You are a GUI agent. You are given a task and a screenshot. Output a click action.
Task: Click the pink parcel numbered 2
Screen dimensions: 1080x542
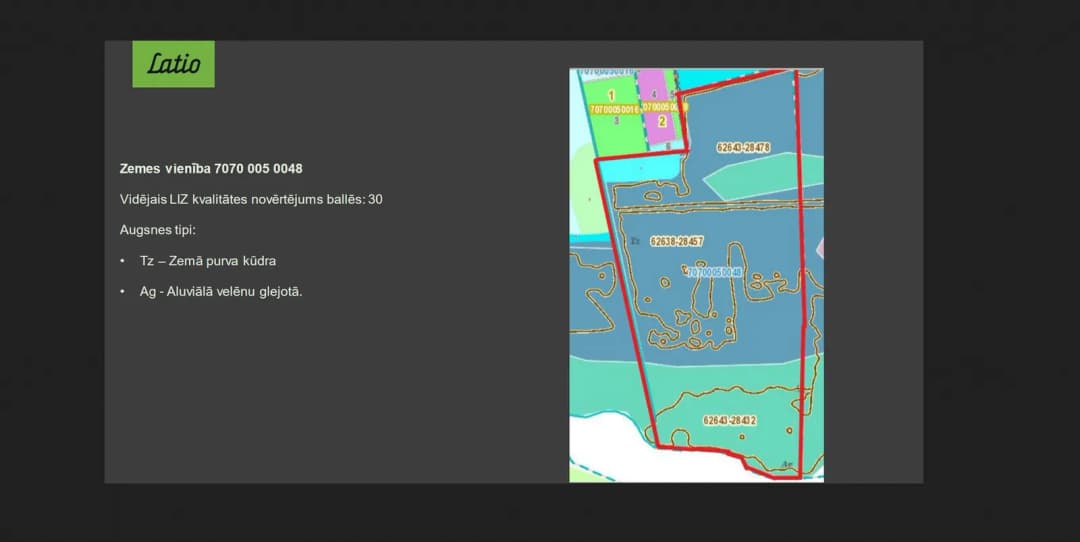point(662,121)
